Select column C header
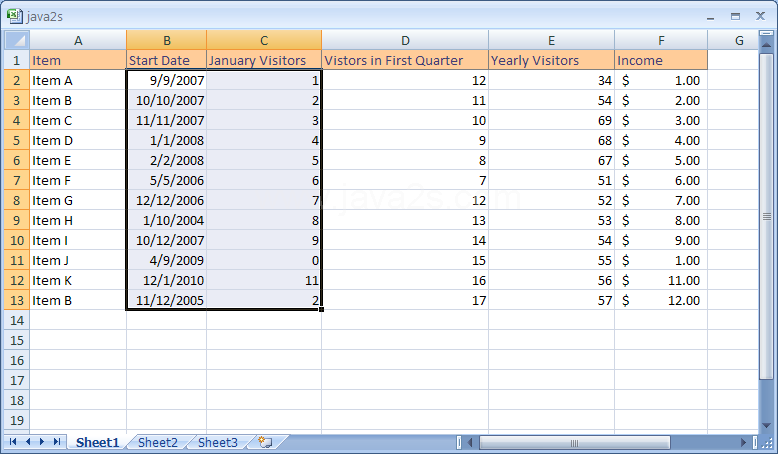The image size is (778, 454). click(x=264, y=40)
